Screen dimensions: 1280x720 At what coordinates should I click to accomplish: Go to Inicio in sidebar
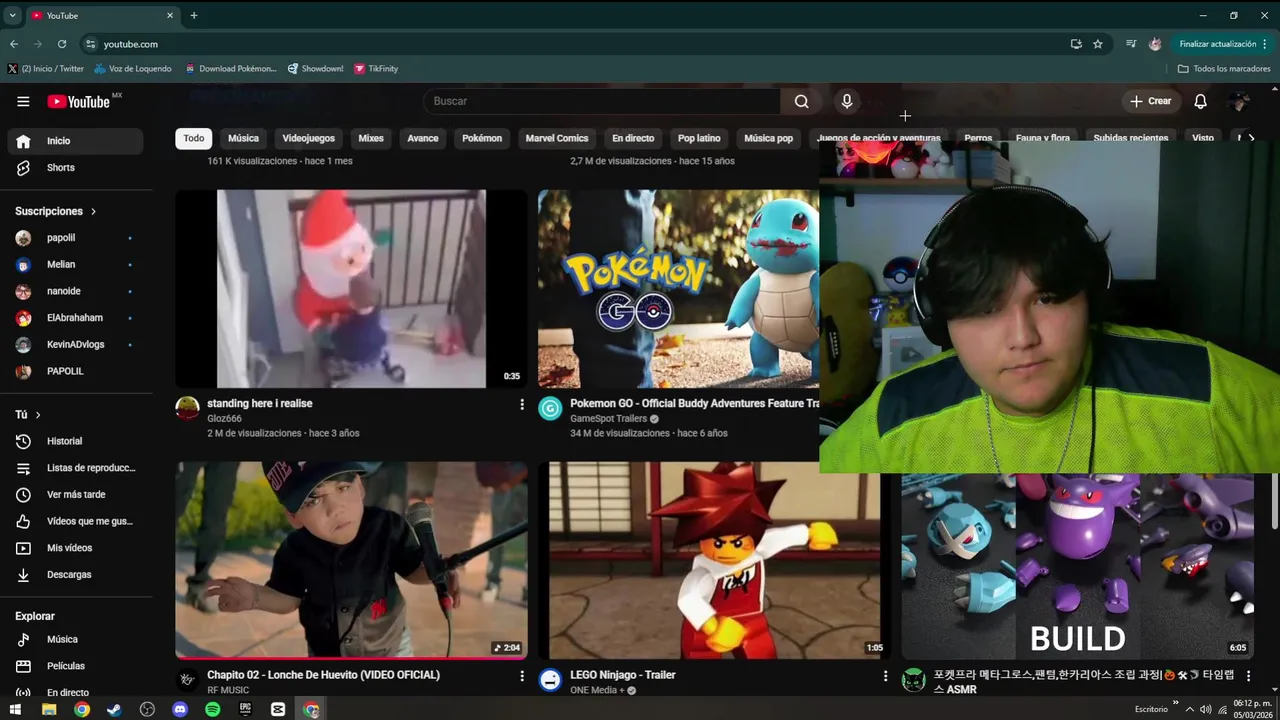(x=75, y=141)
